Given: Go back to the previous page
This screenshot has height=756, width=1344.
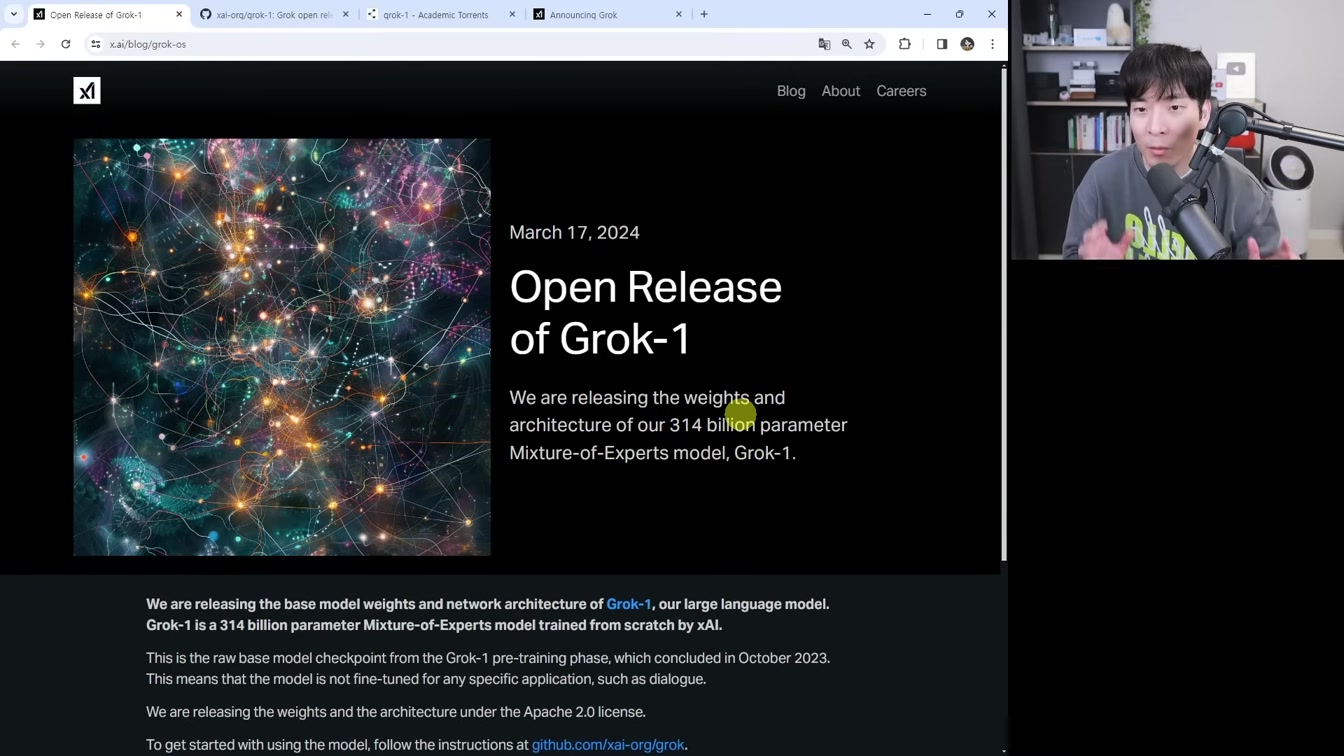Looking at the screenshot, I should [x=16, y=44].
